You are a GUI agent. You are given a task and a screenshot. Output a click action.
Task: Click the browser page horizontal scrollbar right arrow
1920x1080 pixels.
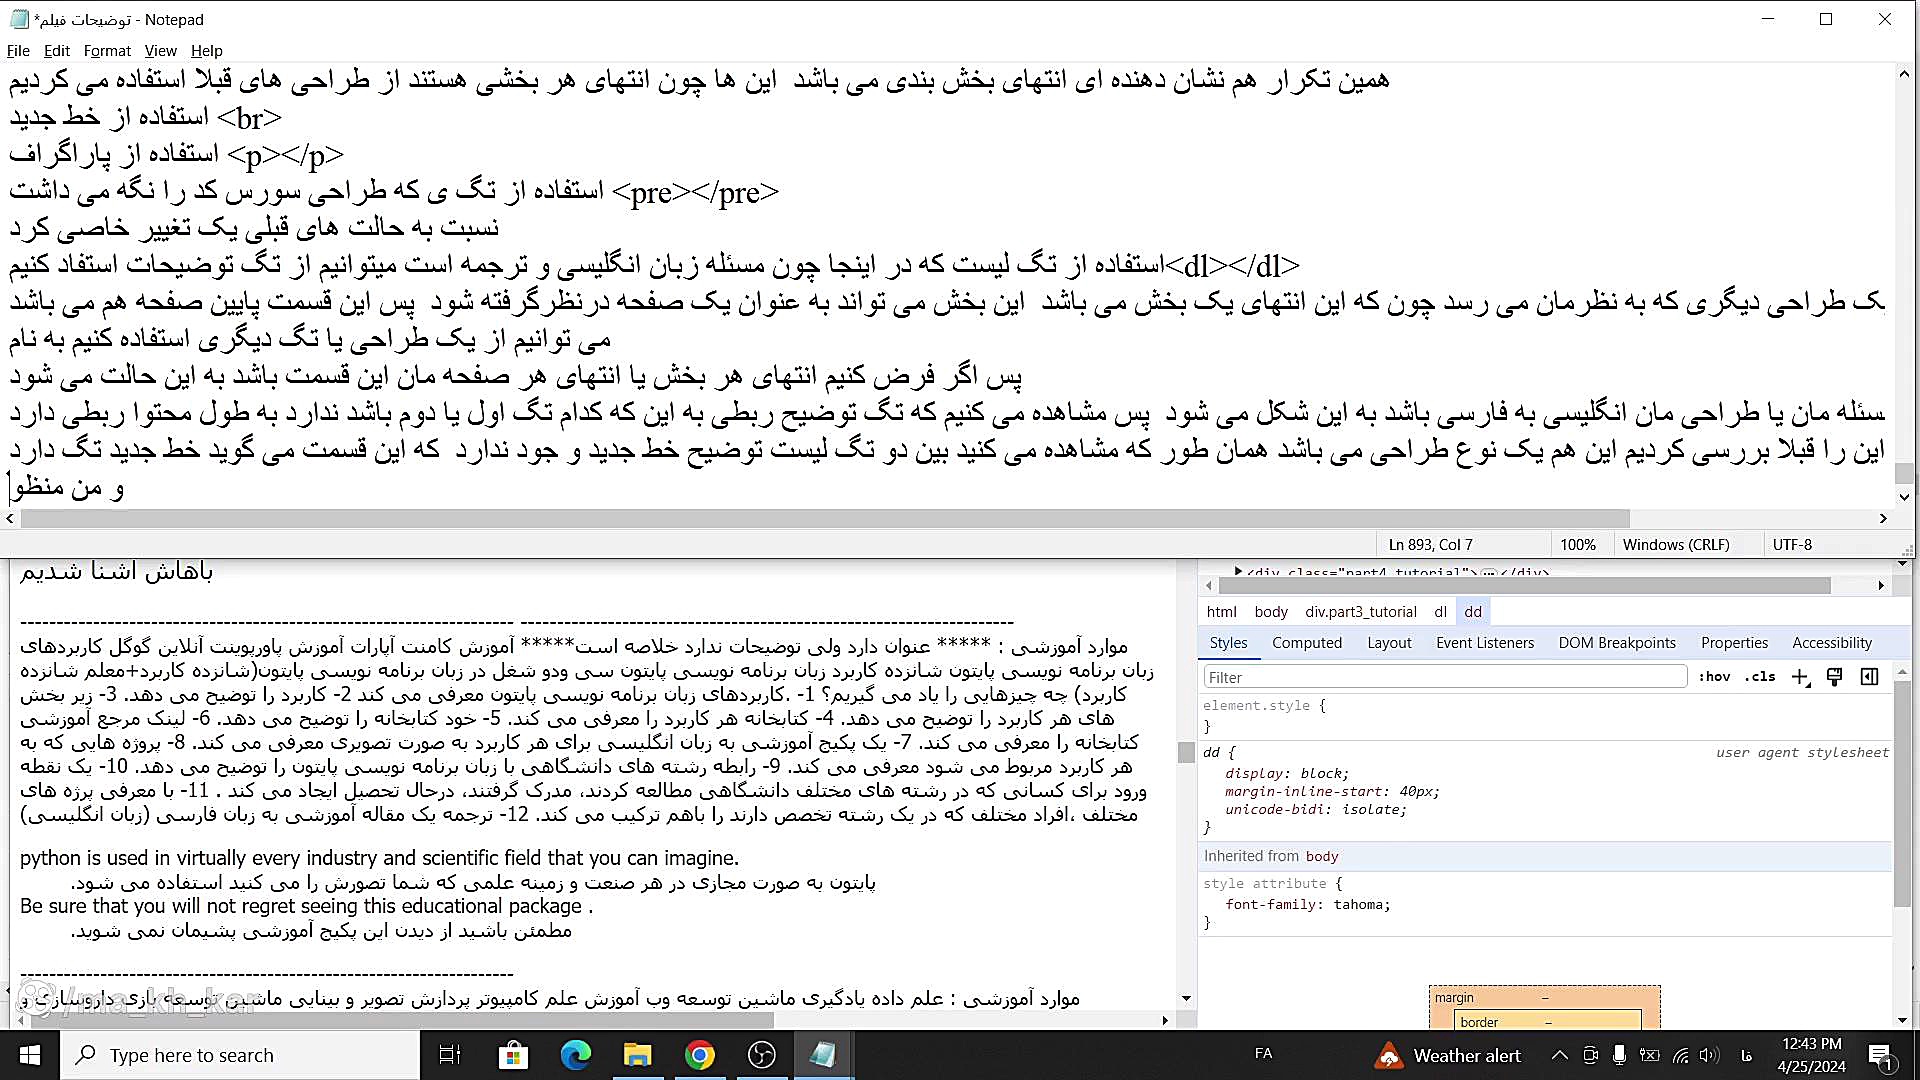click(1165, 1020)
